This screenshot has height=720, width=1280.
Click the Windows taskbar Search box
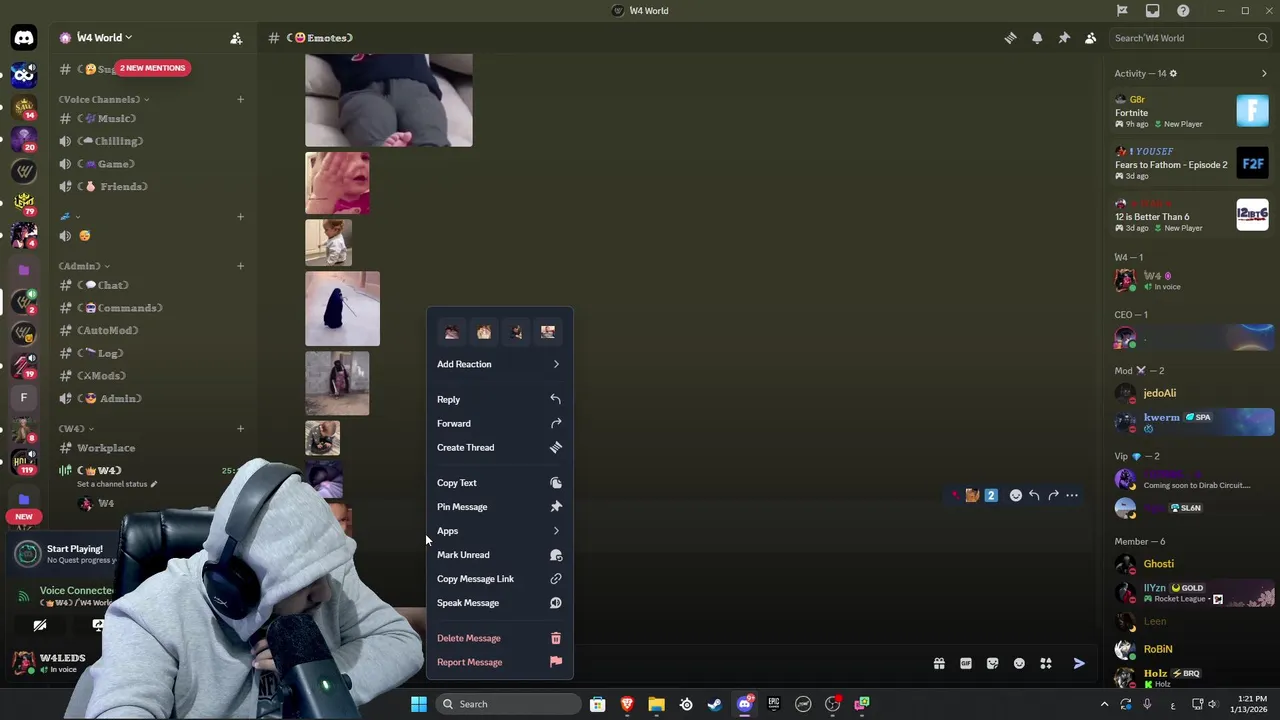pos(508,704)
